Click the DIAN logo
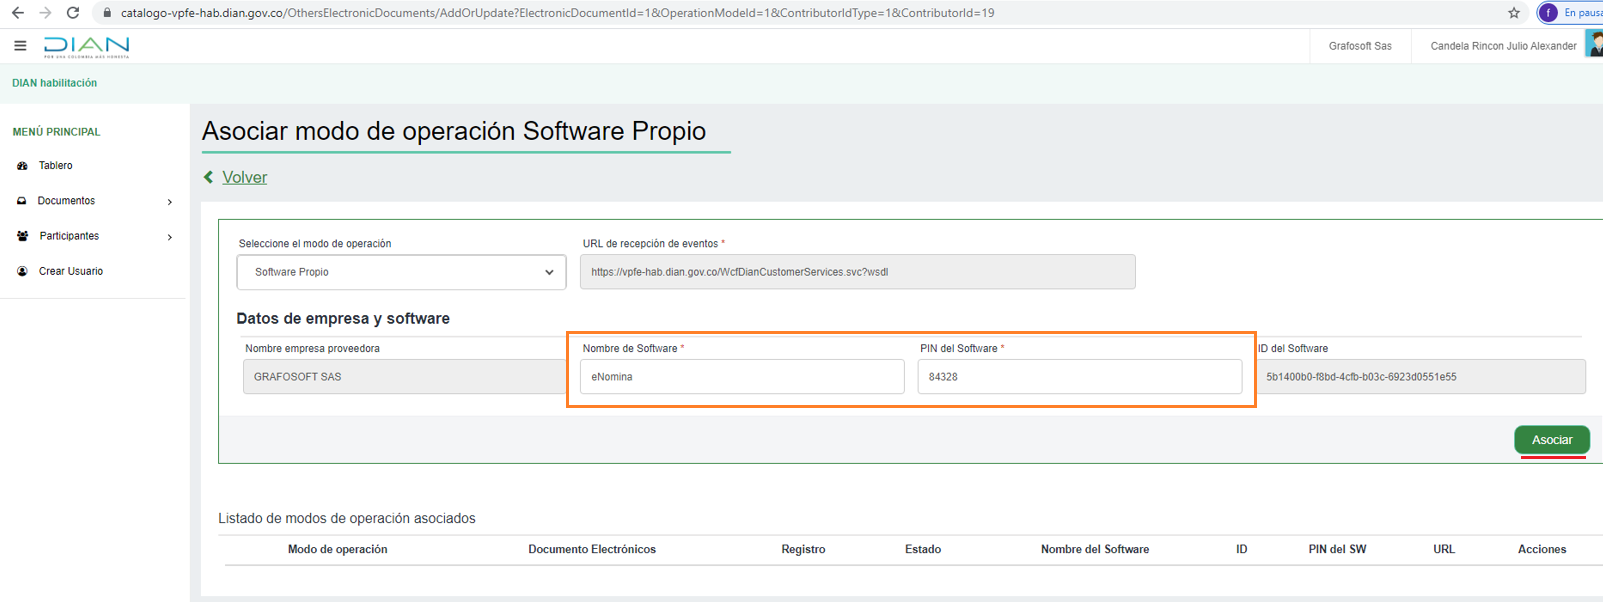Screen dimensions: 1603x602 [87, 47]
